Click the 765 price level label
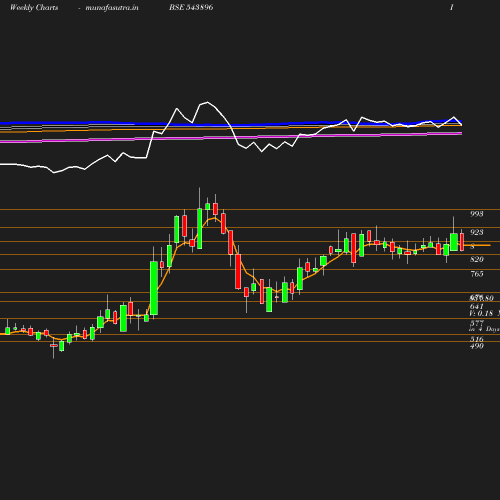Image resolution: width=500 pixels, height=500 pixels. tap(477, 274)
